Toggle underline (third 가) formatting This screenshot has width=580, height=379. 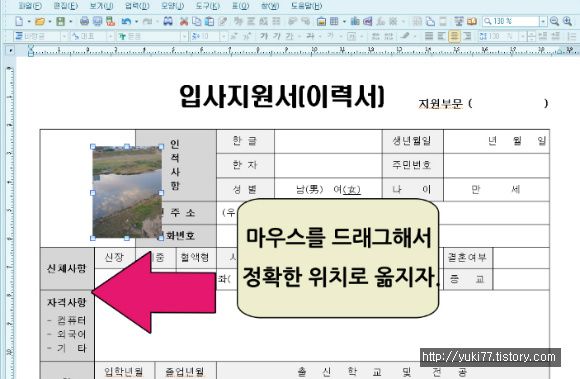pyautogui.click(x=289, y=36)
